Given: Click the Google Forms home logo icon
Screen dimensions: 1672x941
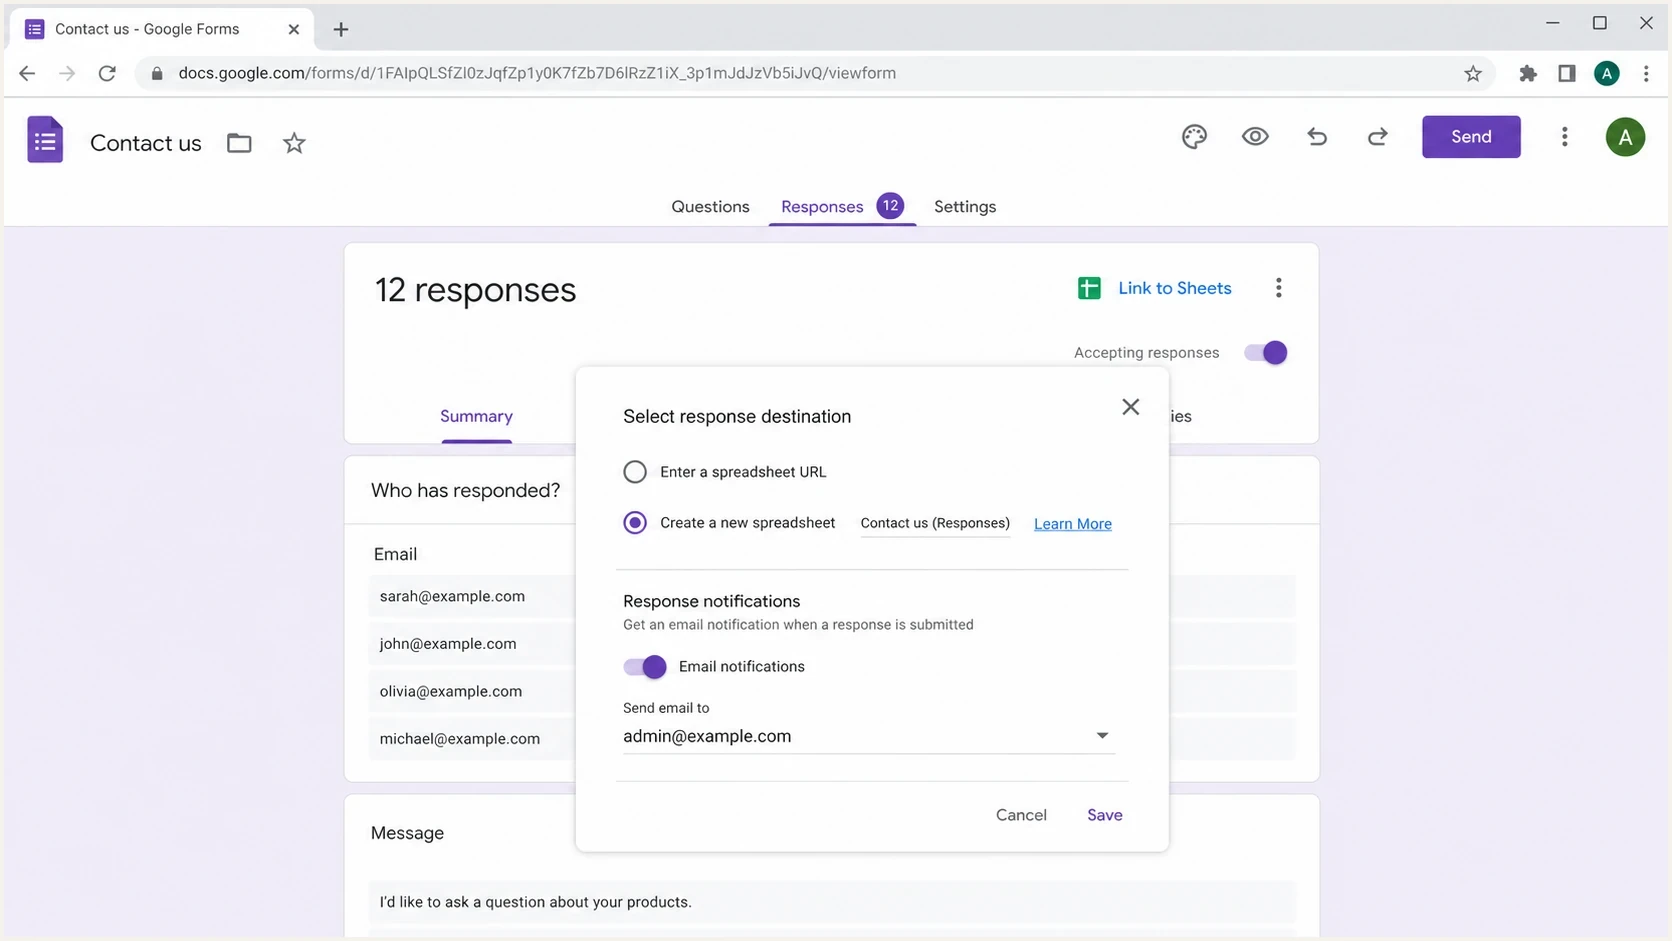Looking at the screenshot, I should point(45,140).
